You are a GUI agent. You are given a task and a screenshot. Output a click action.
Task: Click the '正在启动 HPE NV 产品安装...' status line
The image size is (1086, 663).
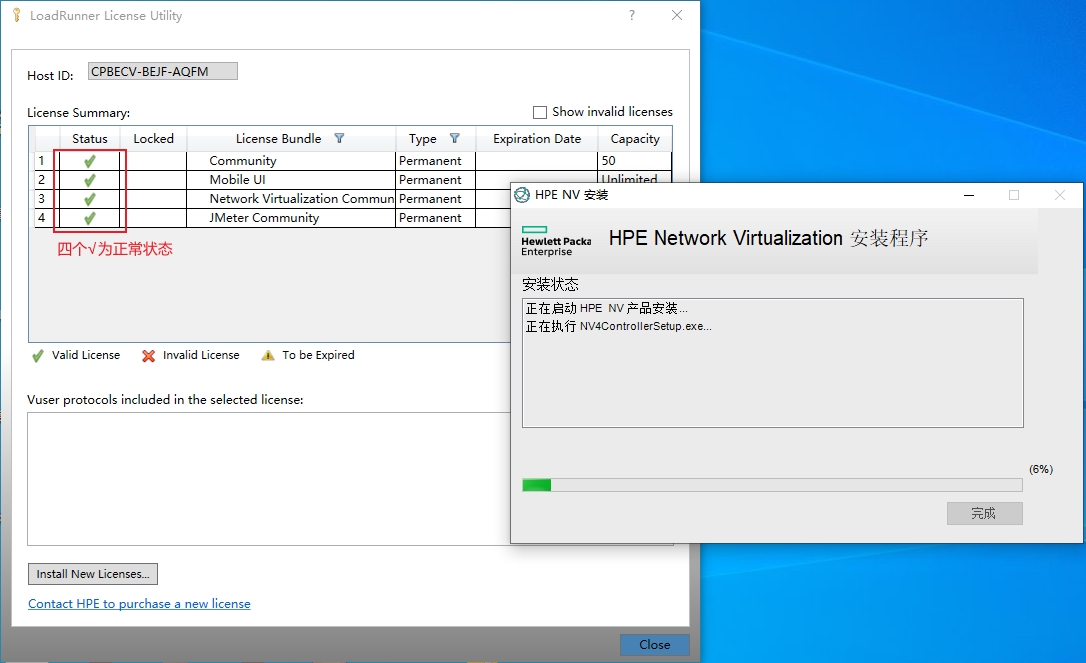pyautogui.click(x=607, y=308)
